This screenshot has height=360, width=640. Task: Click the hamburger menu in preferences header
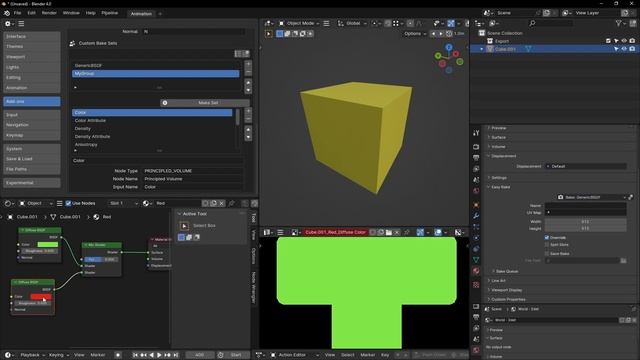(21, 24)
